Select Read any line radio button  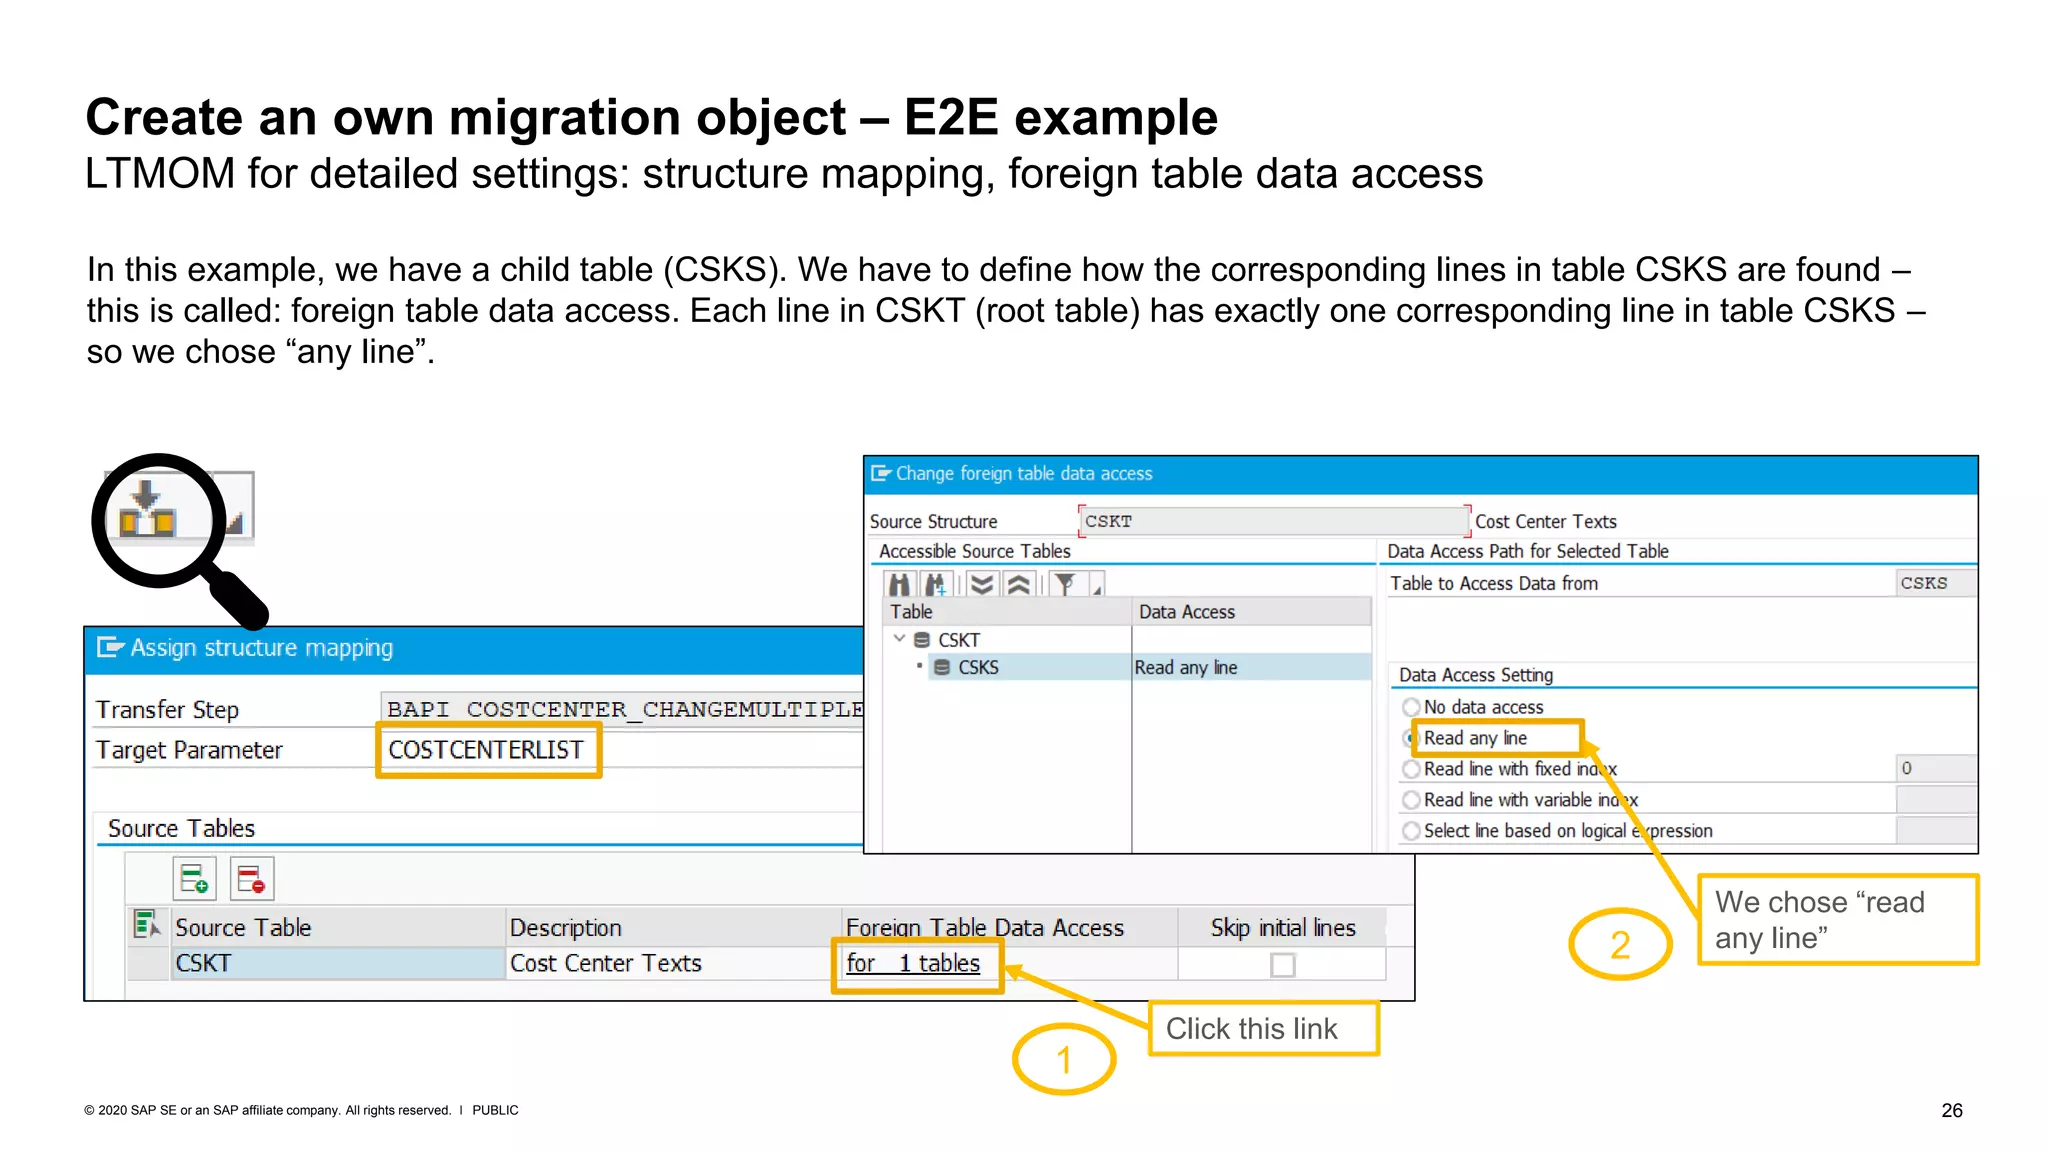(x=1411, y=739)
